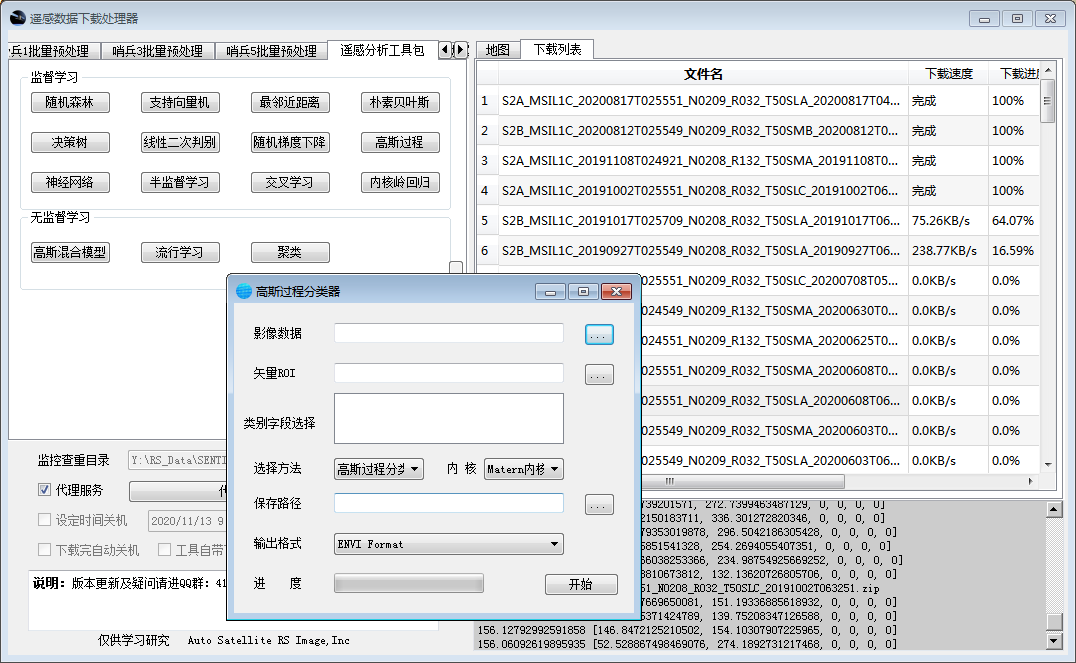Select download row 6 S2B_MSIL1C_20190927
This screenshot has height=663, width=1076.
coord(758,251)
